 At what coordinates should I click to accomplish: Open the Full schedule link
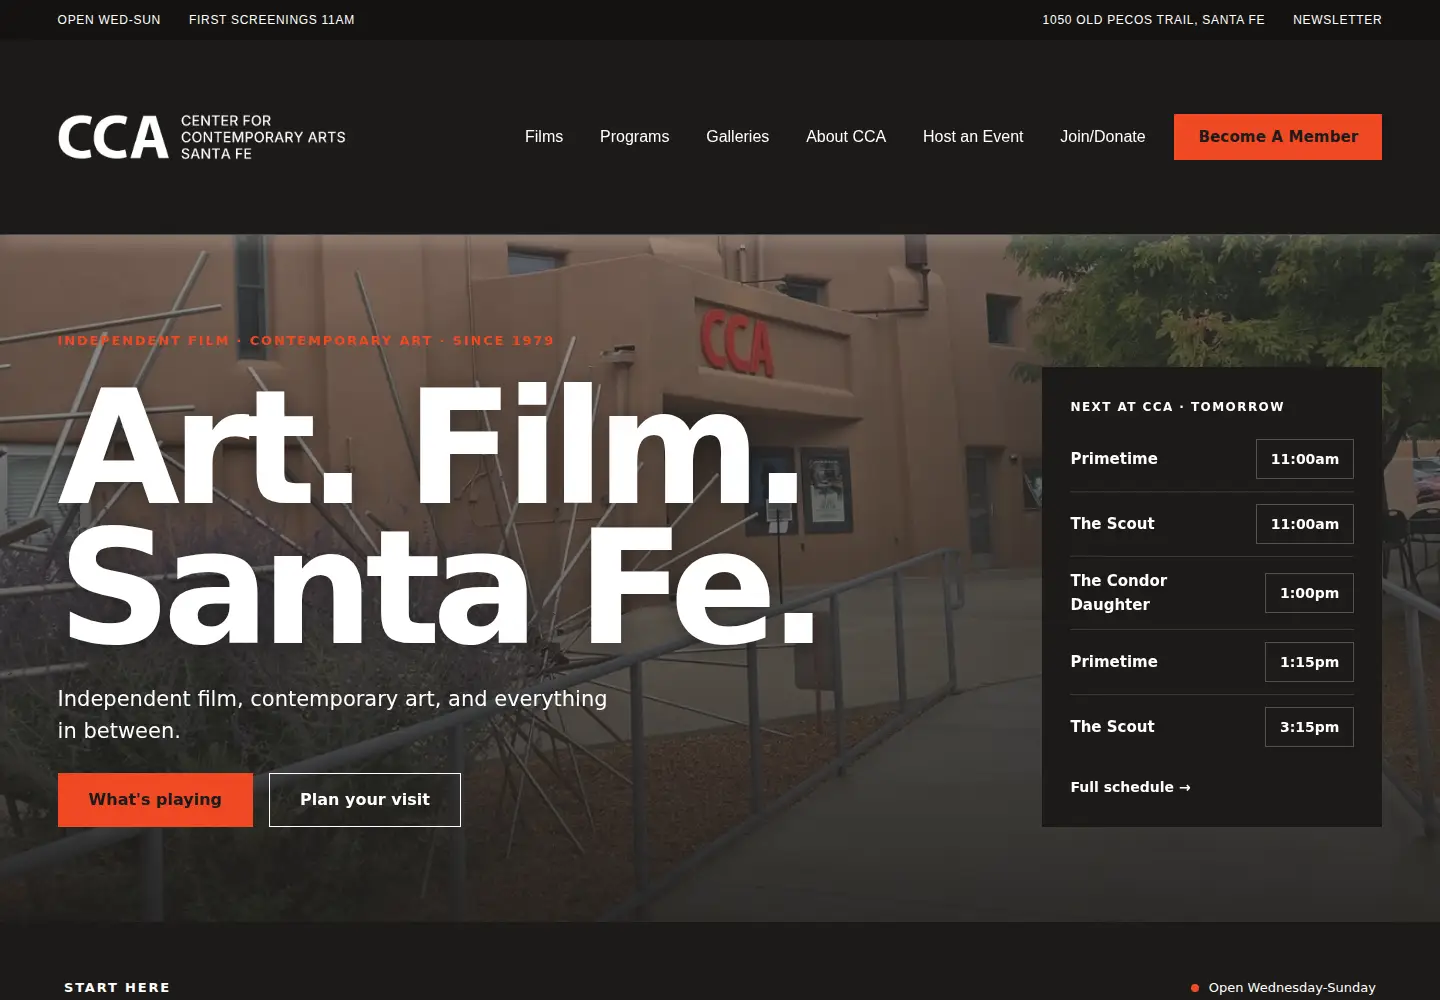(x=1130, y=787)
